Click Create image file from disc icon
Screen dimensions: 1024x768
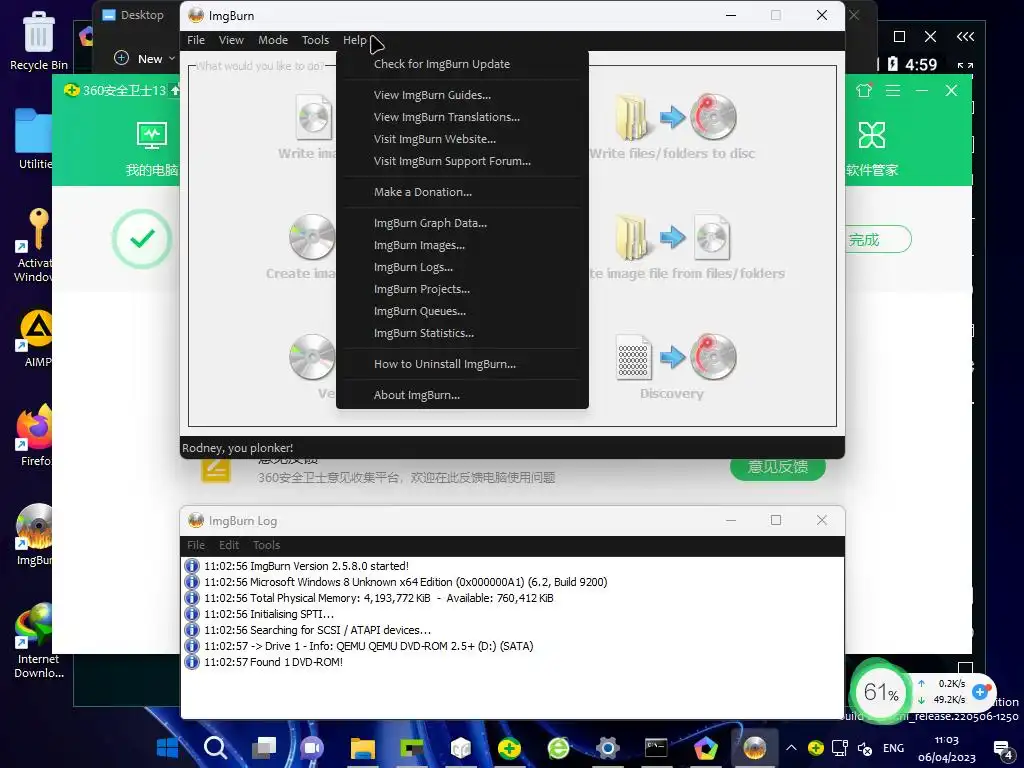tap(312, 237)
